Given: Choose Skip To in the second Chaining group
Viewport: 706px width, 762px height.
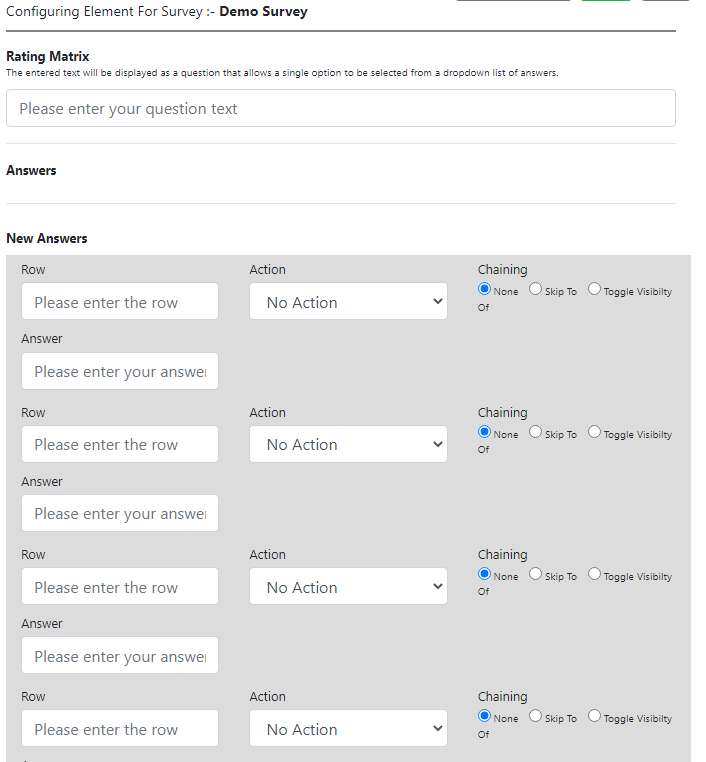Looking at the screenshot, I should (x=536, y=433).
